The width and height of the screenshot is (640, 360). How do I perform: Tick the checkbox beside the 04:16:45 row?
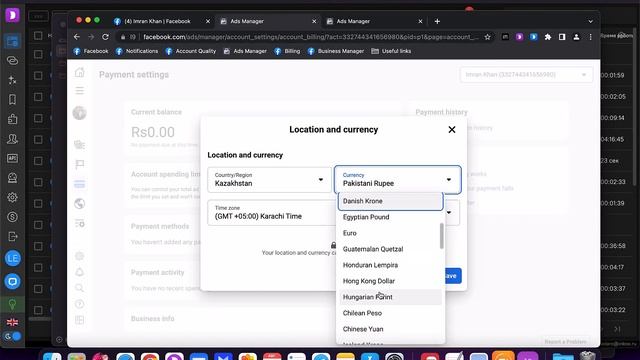(x=38, y=140)
